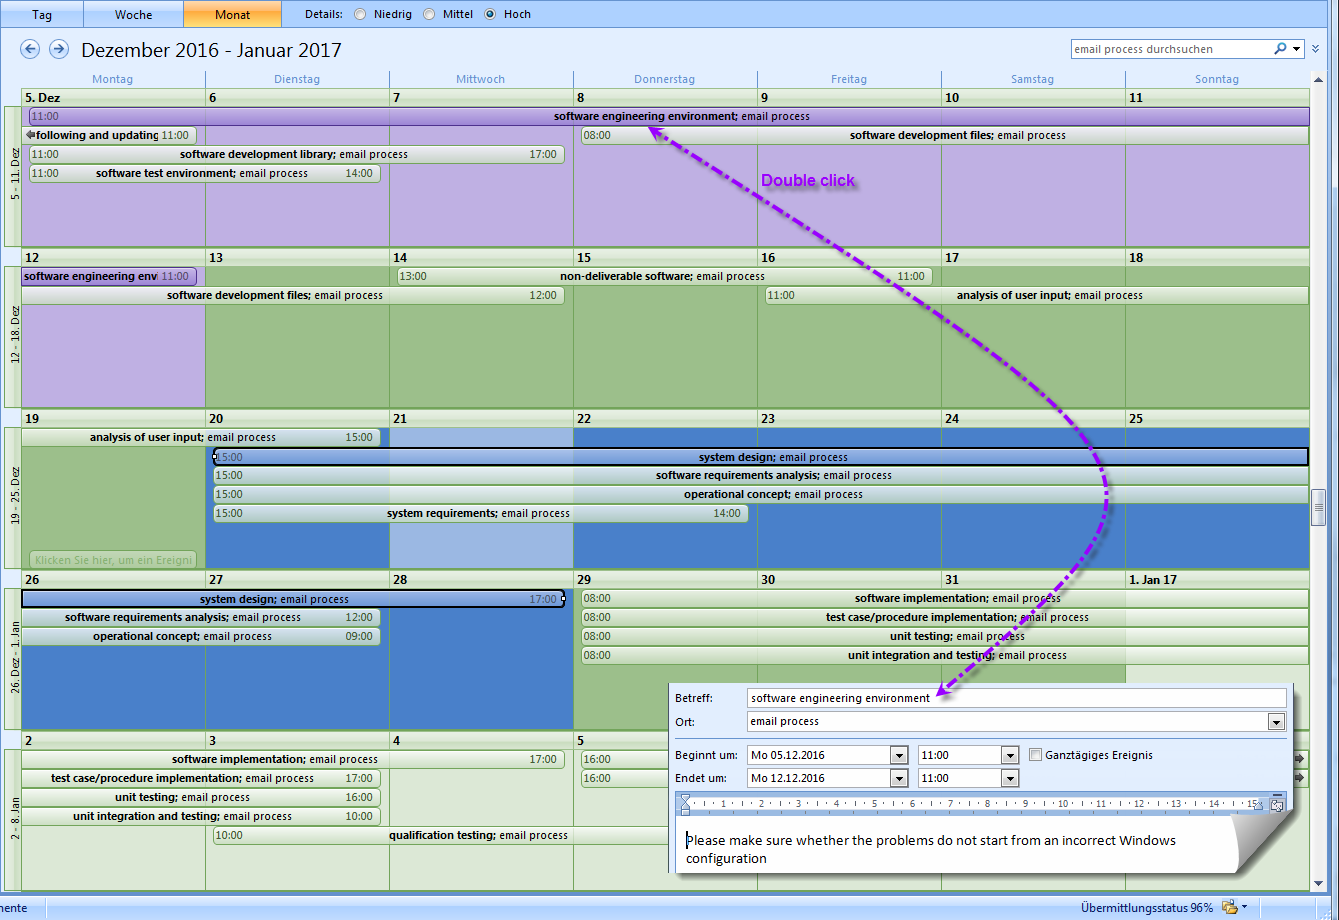Screen dimensions: 1339x920
Task: Click the Endet um date field 'Mo 12.12.2016'
Action: (819, 778)
